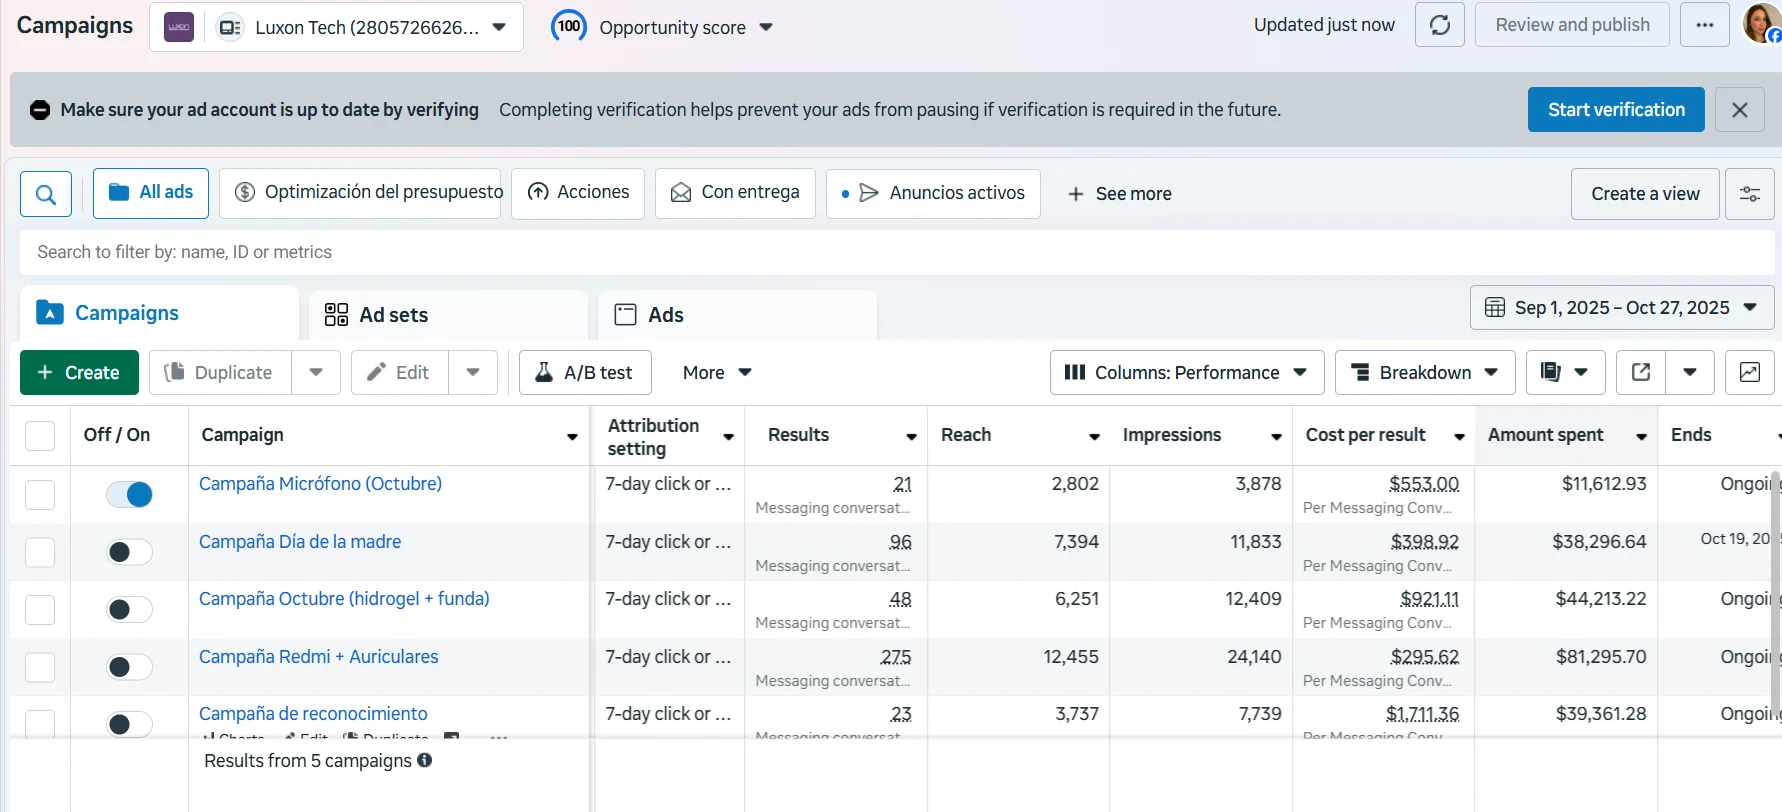Check the select-all campaigns checkbox
The width and height of the screenshot is (1782, 812).
pos(40,436)
